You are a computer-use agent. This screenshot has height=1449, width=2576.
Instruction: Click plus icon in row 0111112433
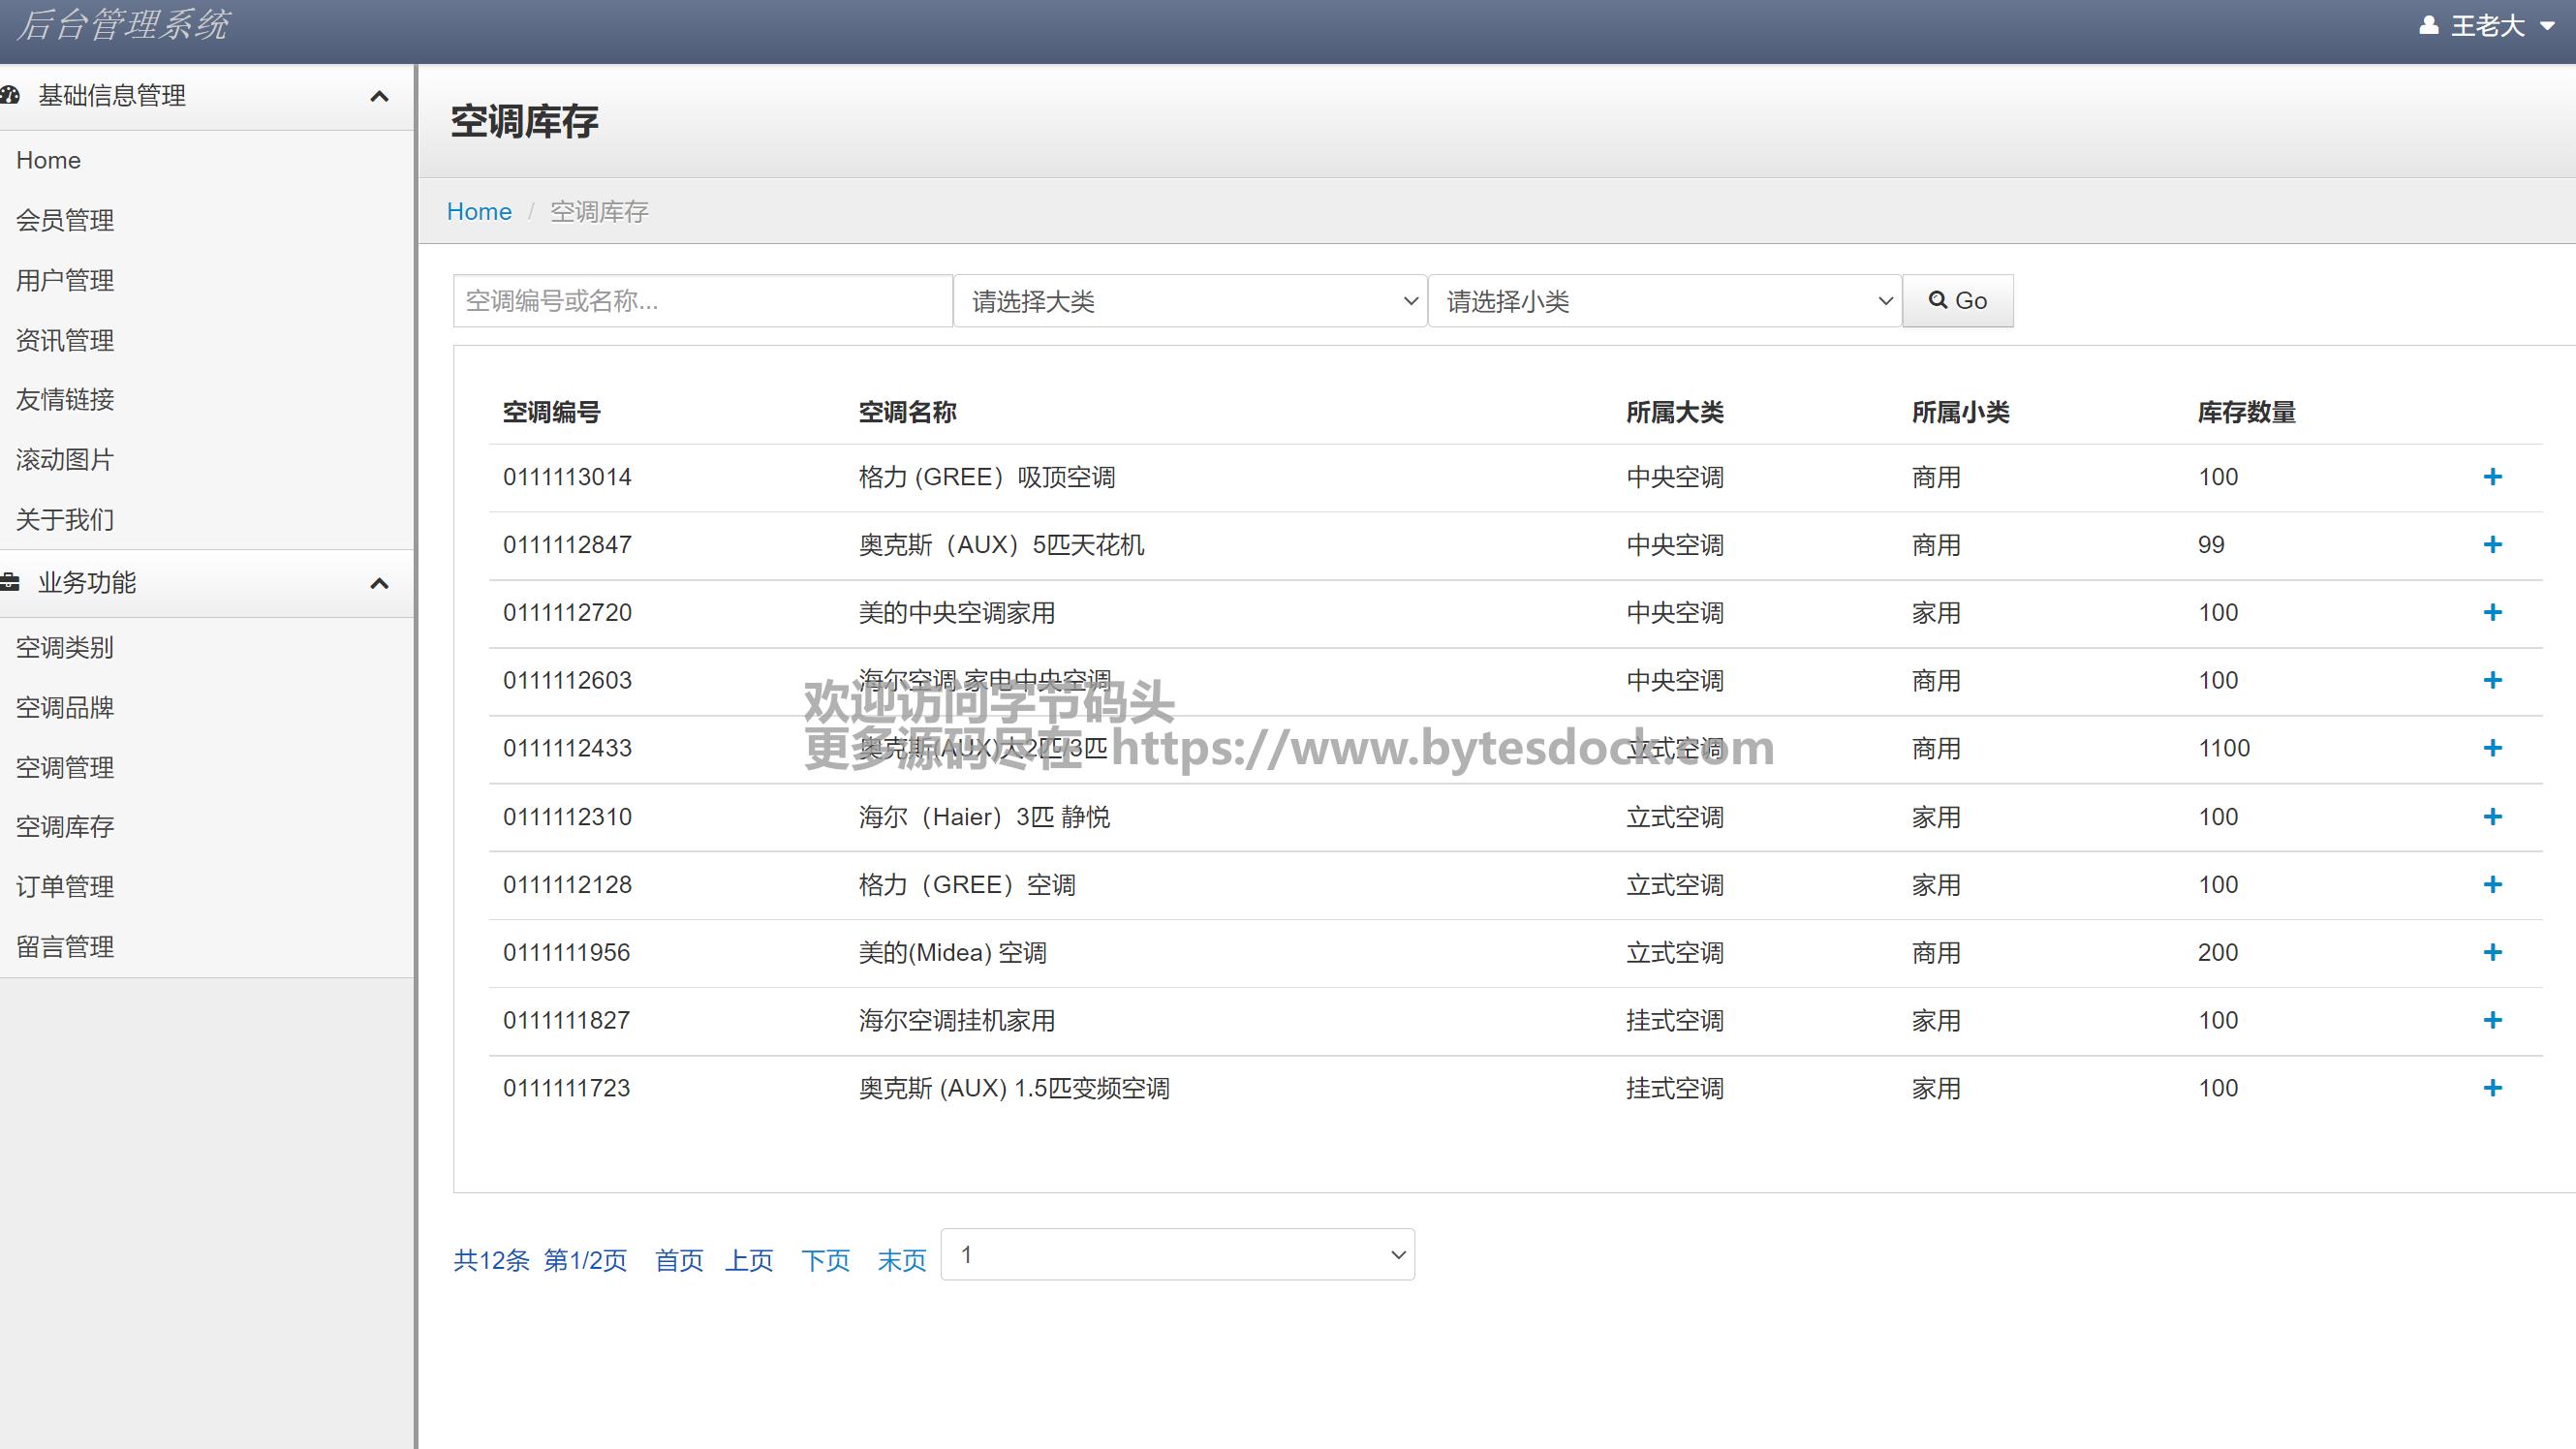coord(2492,748)
